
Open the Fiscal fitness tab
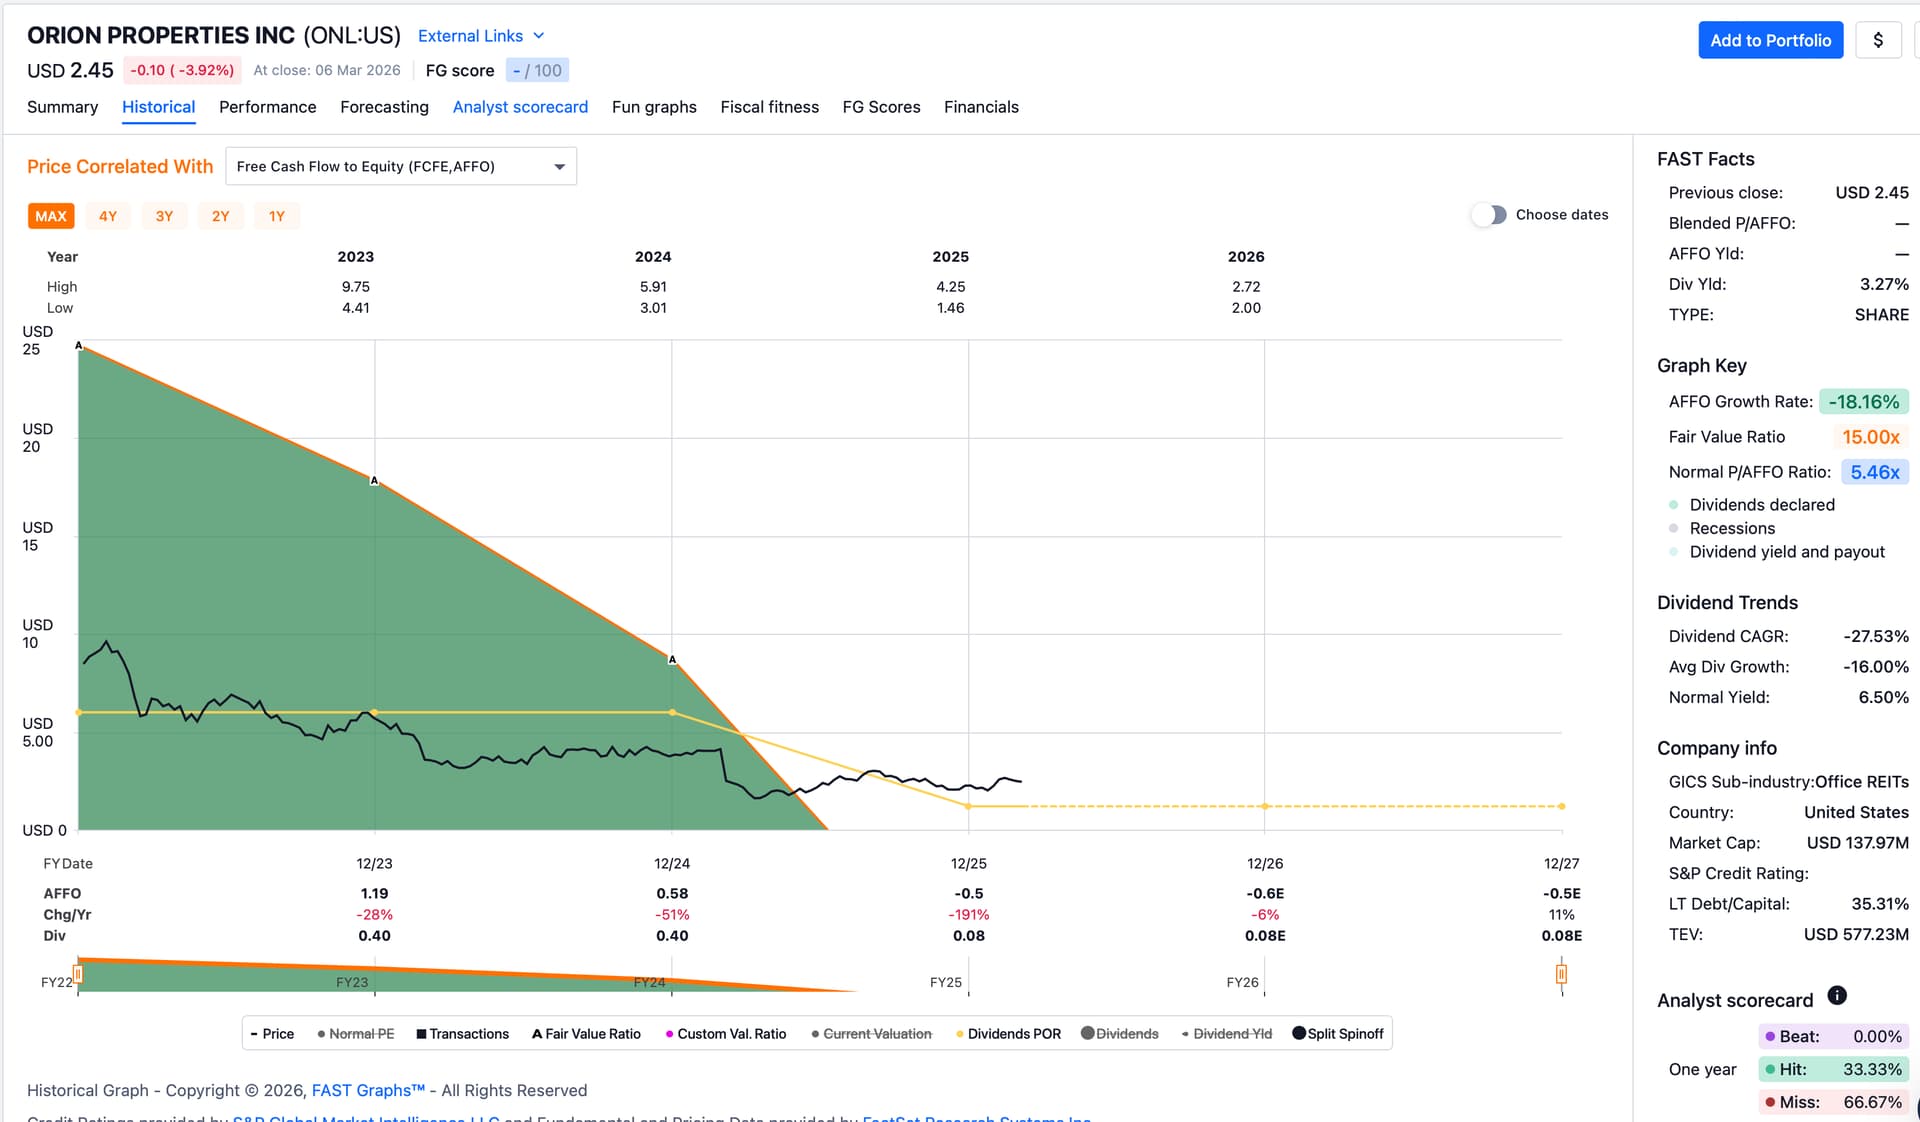pyautogui.click(x=769, y=107)
